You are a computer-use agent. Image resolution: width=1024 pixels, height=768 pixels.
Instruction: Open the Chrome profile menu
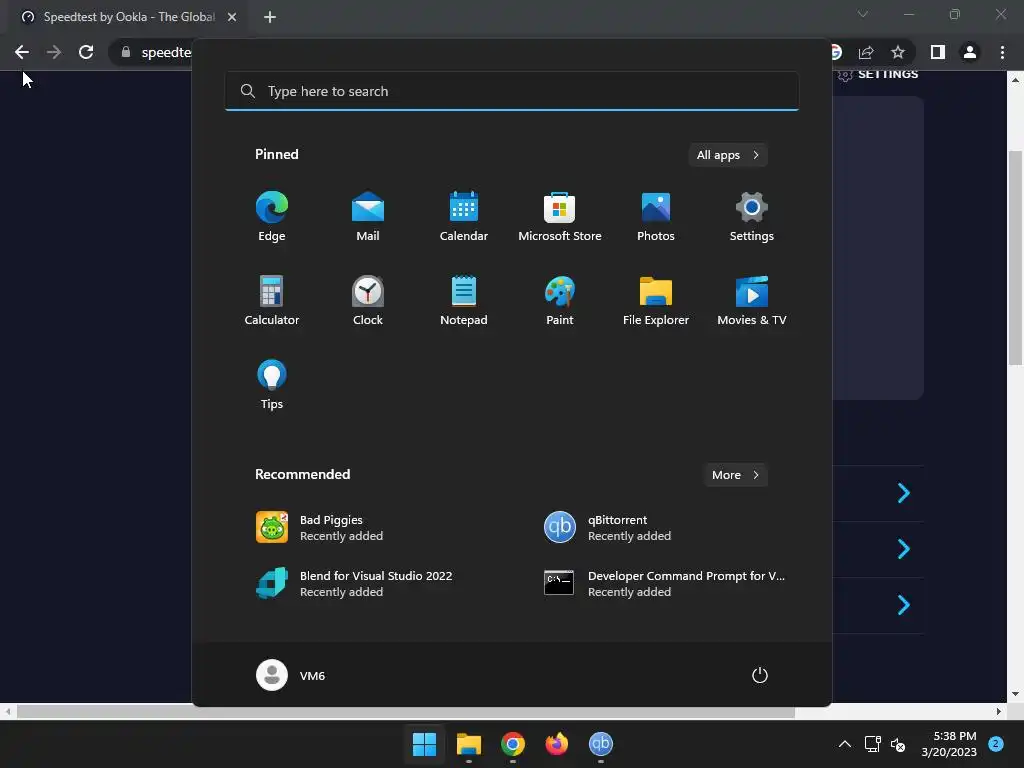970,52
